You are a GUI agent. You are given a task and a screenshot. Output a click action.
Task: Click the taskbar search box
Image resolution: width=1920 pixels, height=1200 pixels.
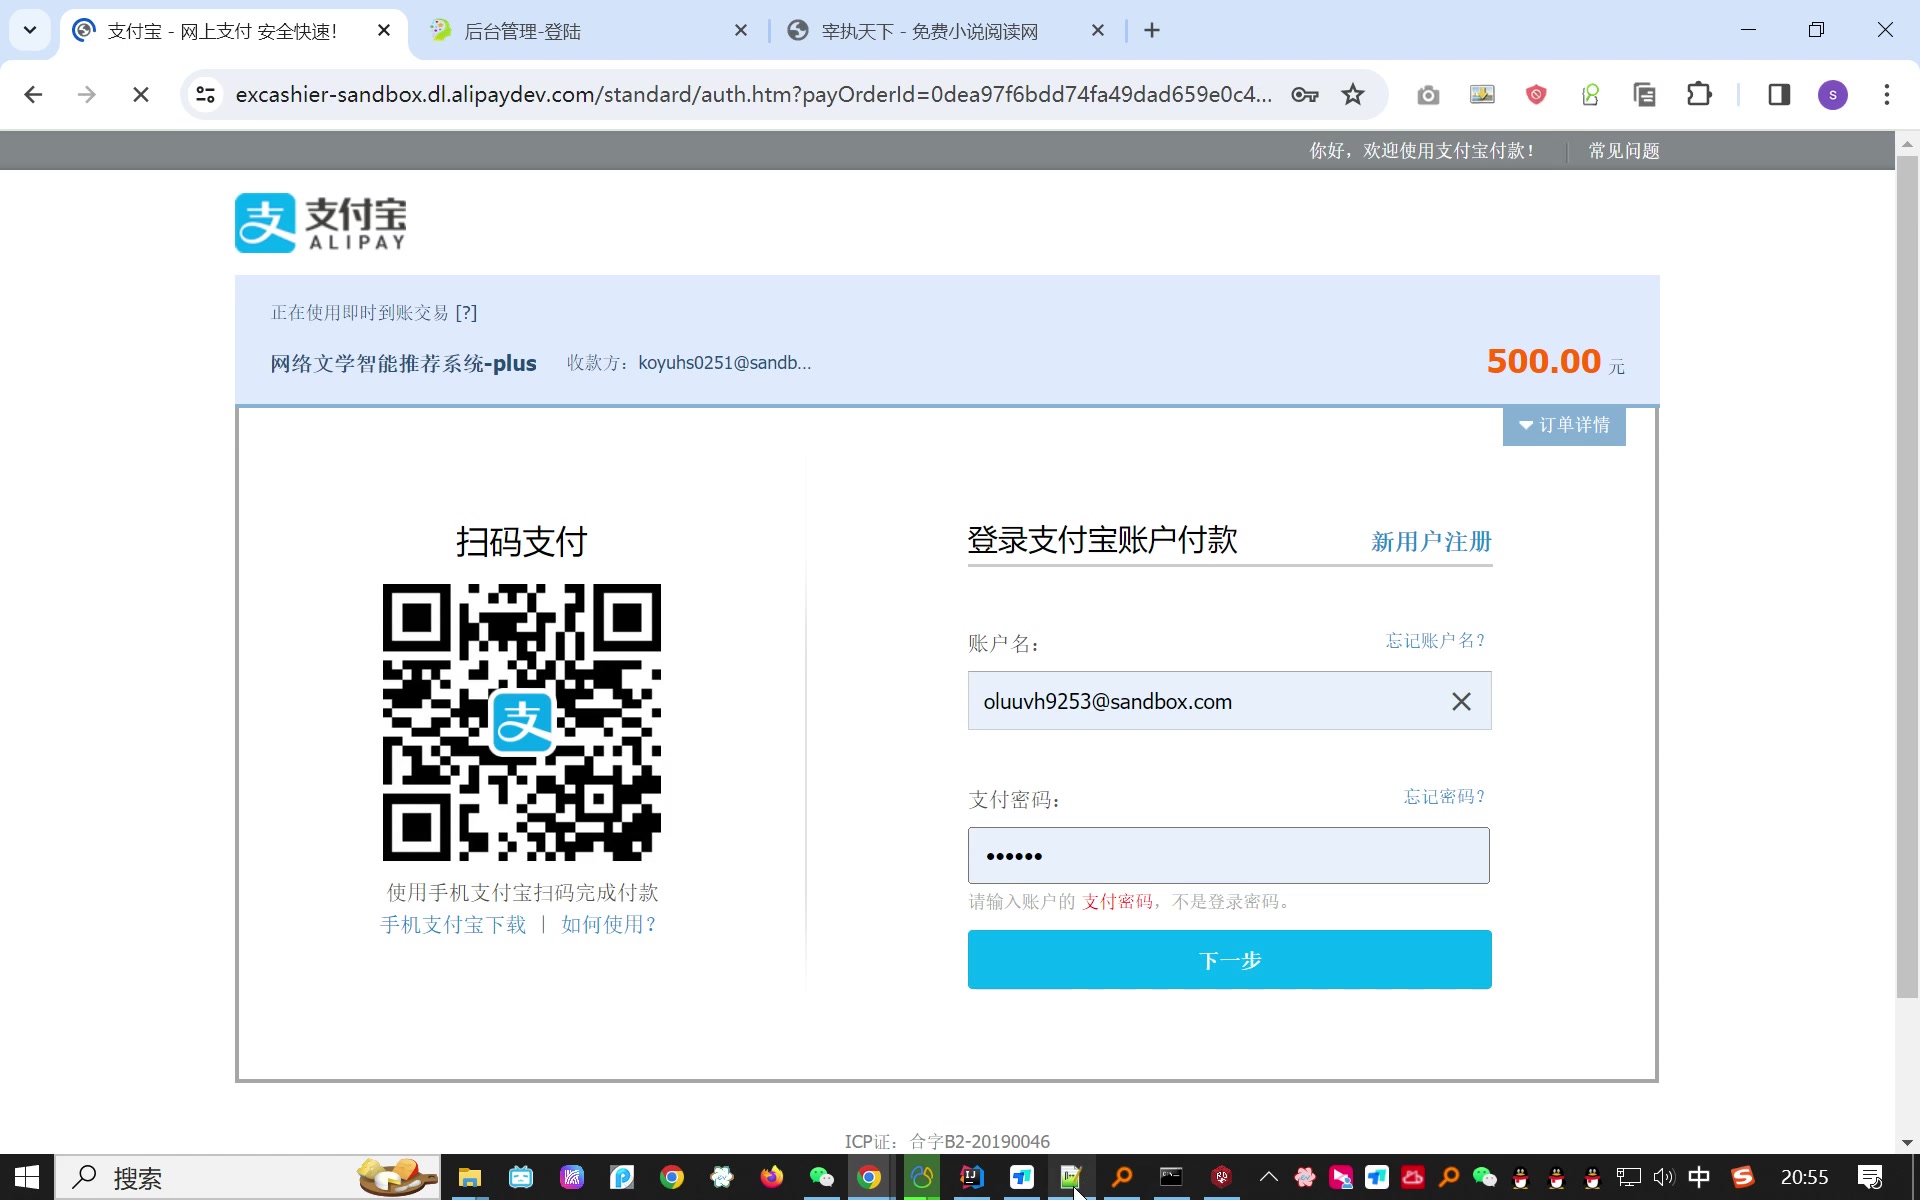point(247,1177)
